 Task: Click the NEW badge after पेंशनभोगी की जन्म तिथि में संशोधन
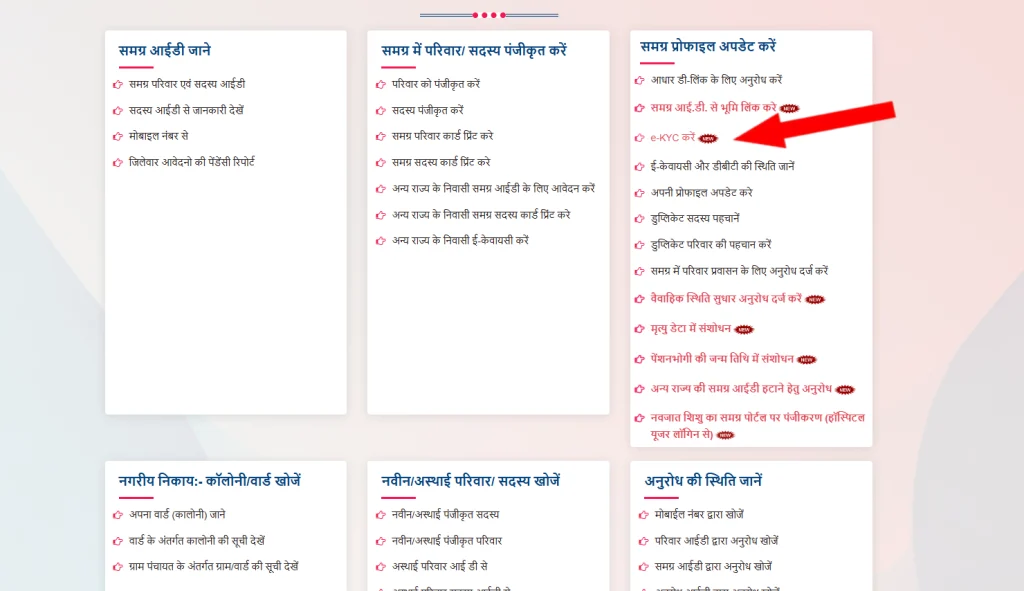(x=807, y=358)
